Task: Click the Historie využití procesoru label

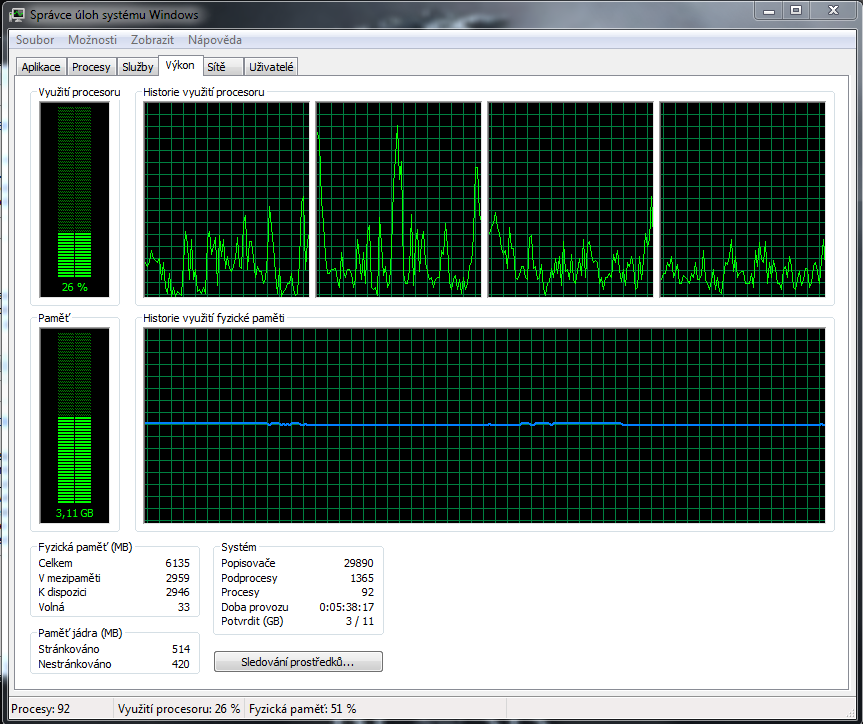Action: (204, 92)
